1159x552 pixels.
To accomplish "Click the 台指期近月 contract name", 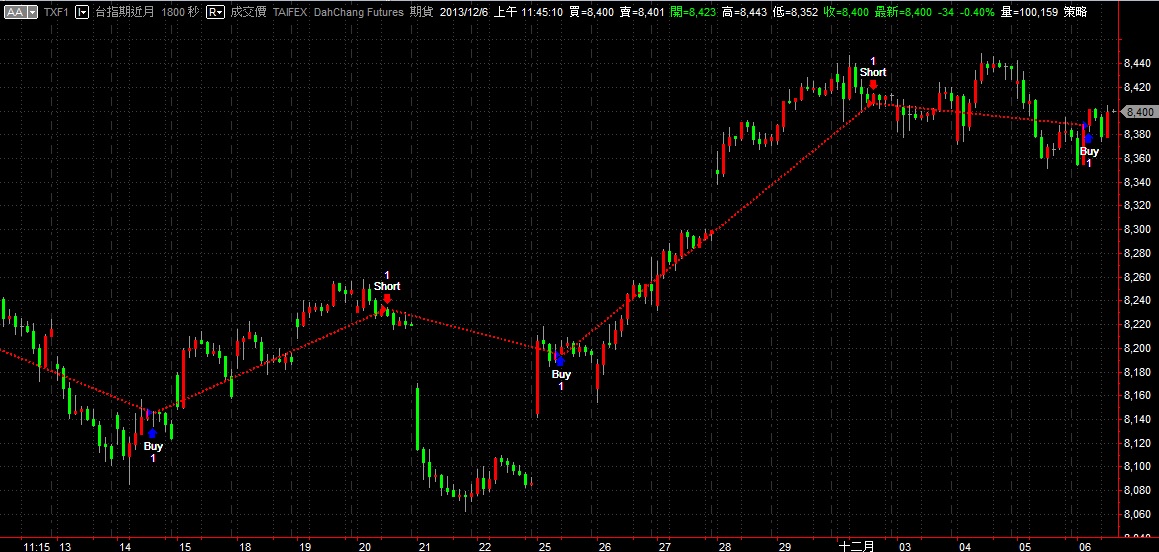I will coord(124,12).
